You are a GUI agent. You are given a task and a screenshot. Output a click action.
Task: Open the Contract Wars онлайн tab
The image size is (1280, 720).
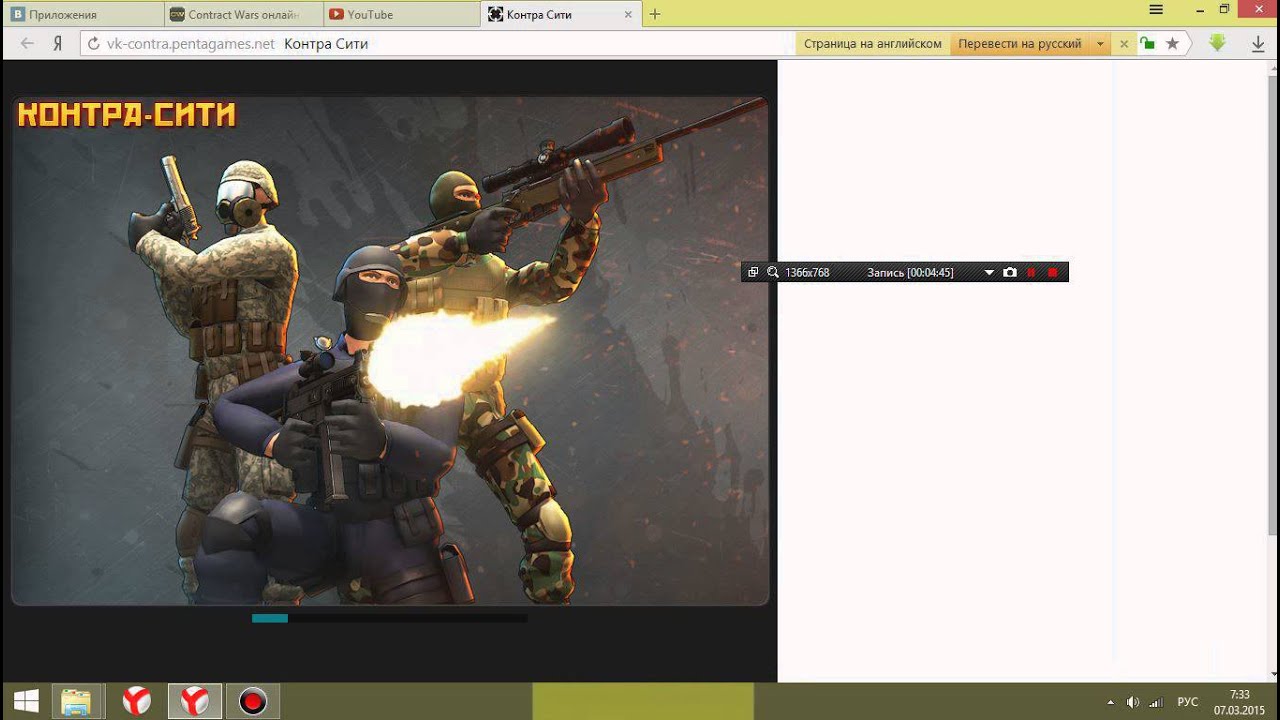coord(243,14)
